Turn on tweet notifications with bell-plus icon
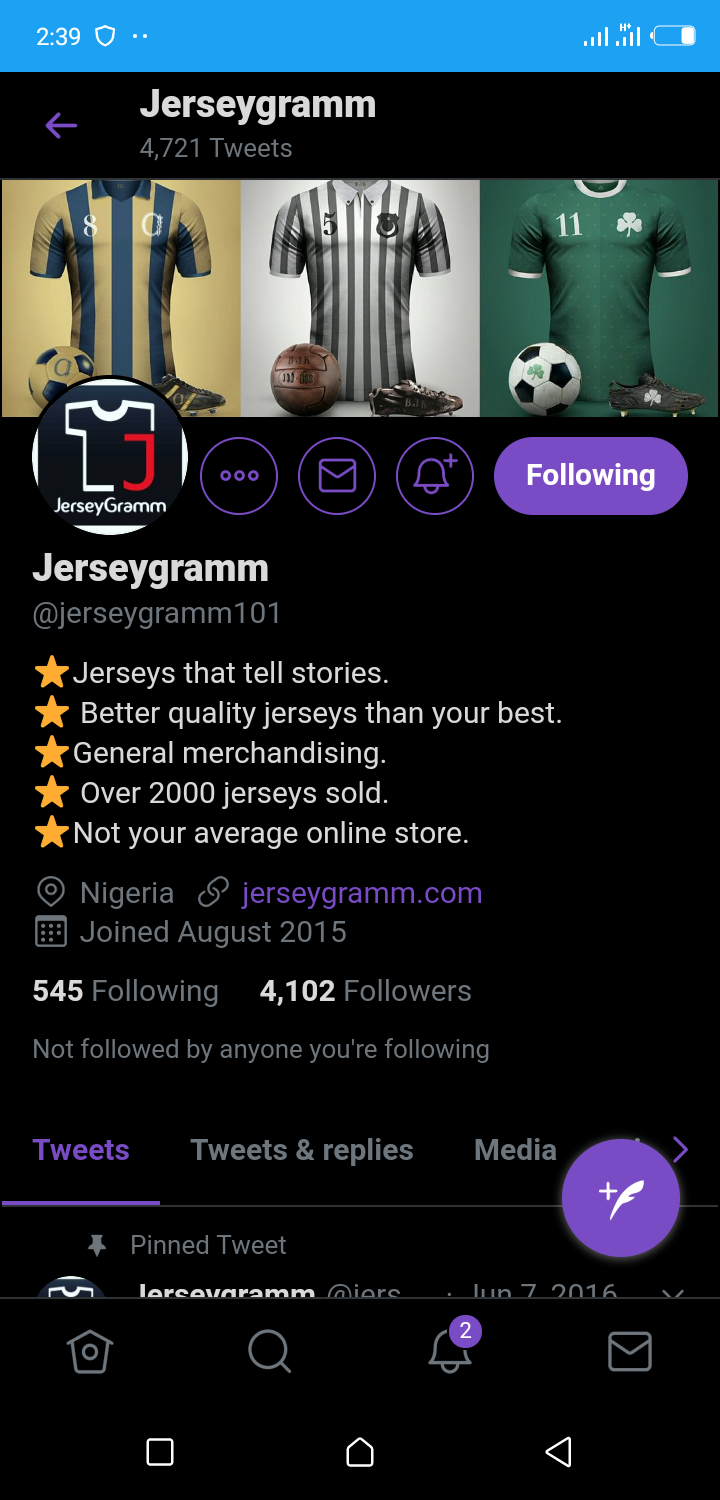This screenshot has width=720, height=1500. (x=435, y=476)
